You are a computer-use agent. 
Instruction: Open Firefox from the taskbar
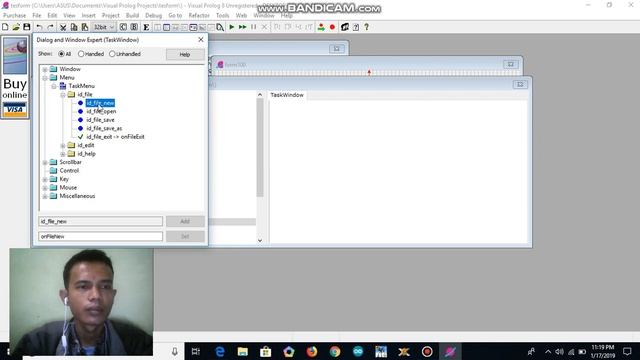coord(312,351)
